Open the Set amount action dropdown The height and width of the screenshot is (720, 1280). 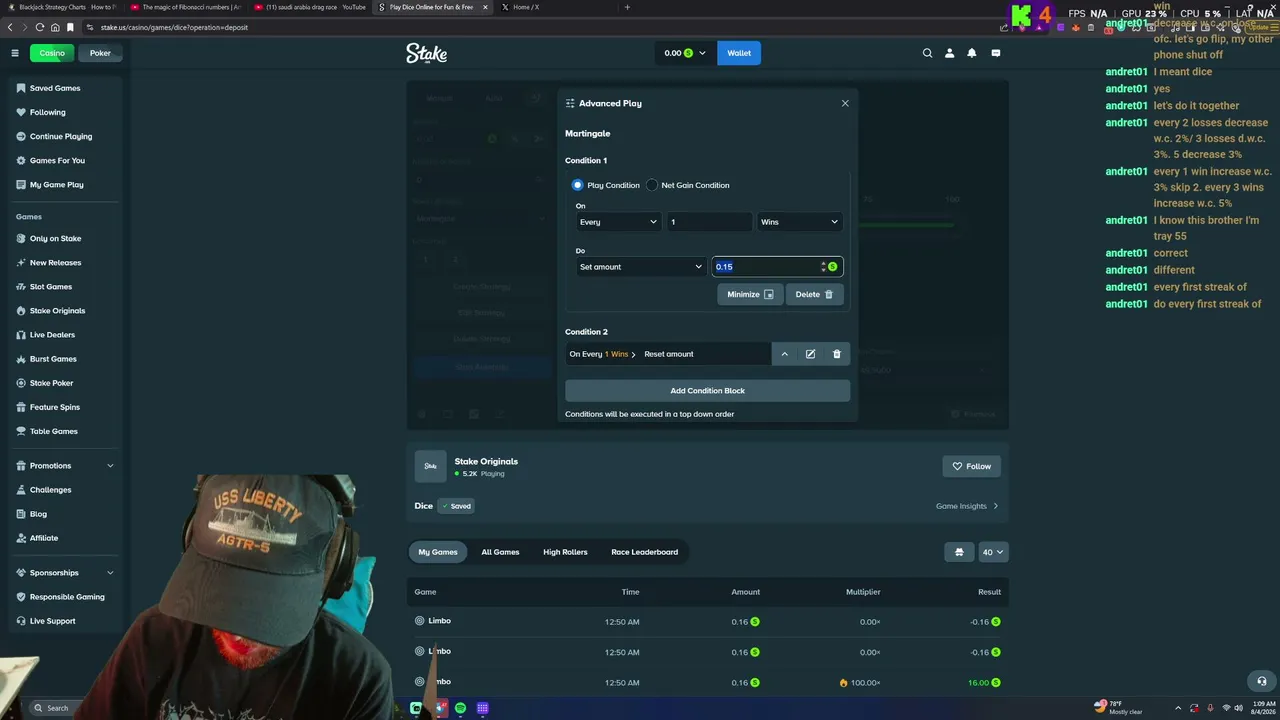[641, 267]
